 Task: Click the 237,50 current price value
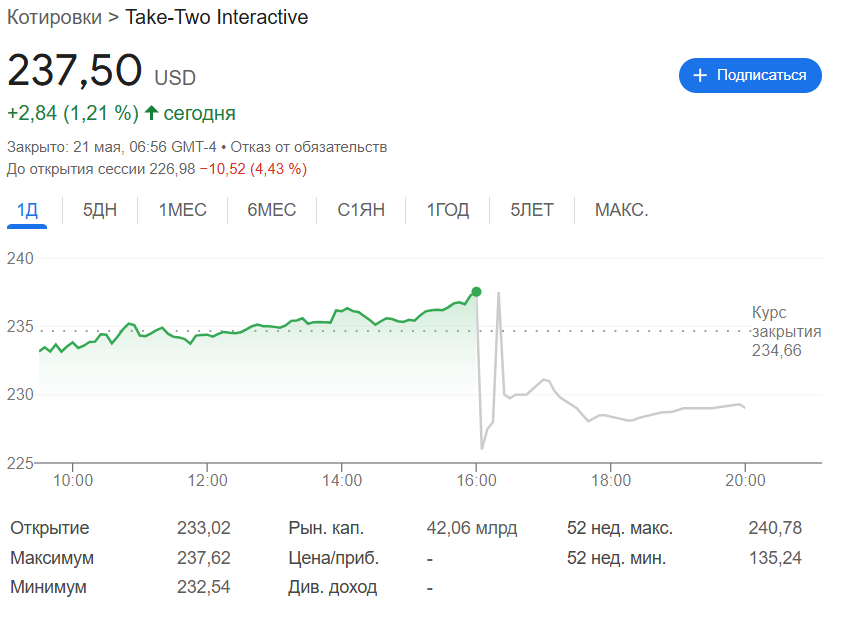coord(75,71)
